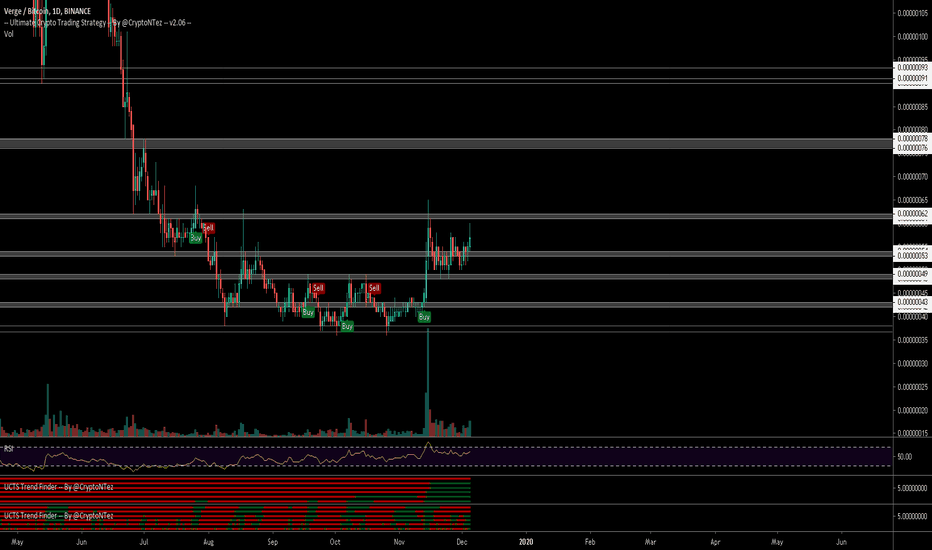Click the Verge / Bitcoin symbol title
The height and width of the screenshot is (550, 932).
[x=48, y=11]
